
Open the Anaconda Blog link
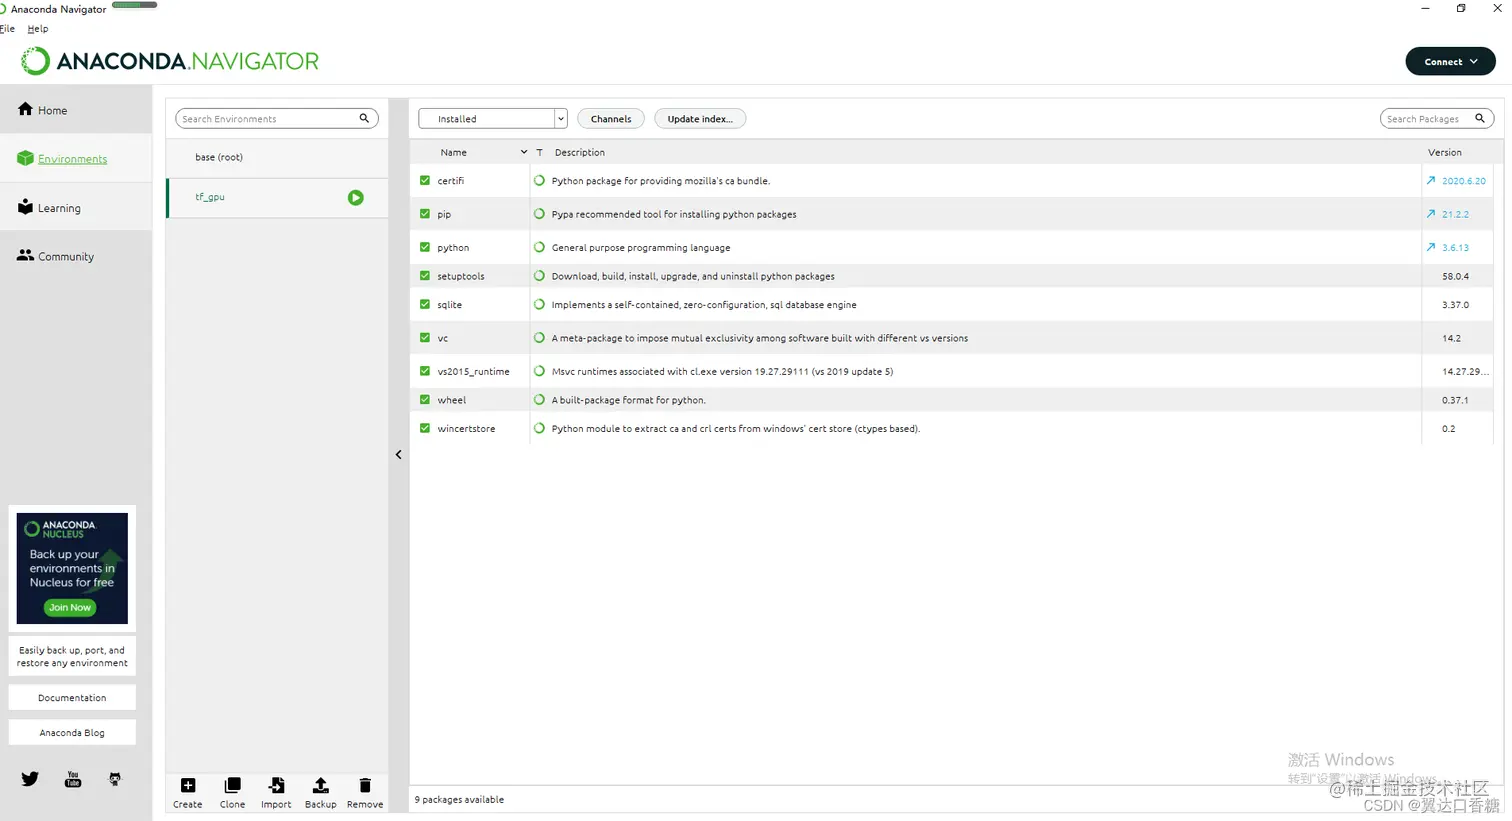[72, 733]
